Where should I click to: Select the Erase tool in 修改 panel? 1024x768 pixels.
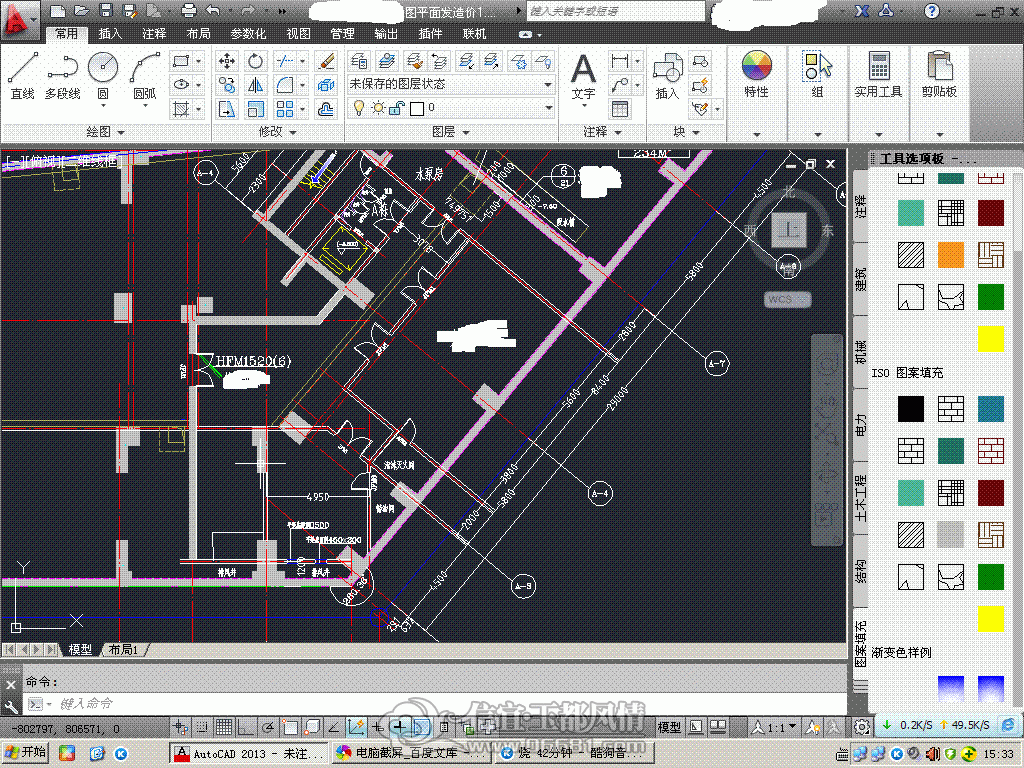pos(325,61)
